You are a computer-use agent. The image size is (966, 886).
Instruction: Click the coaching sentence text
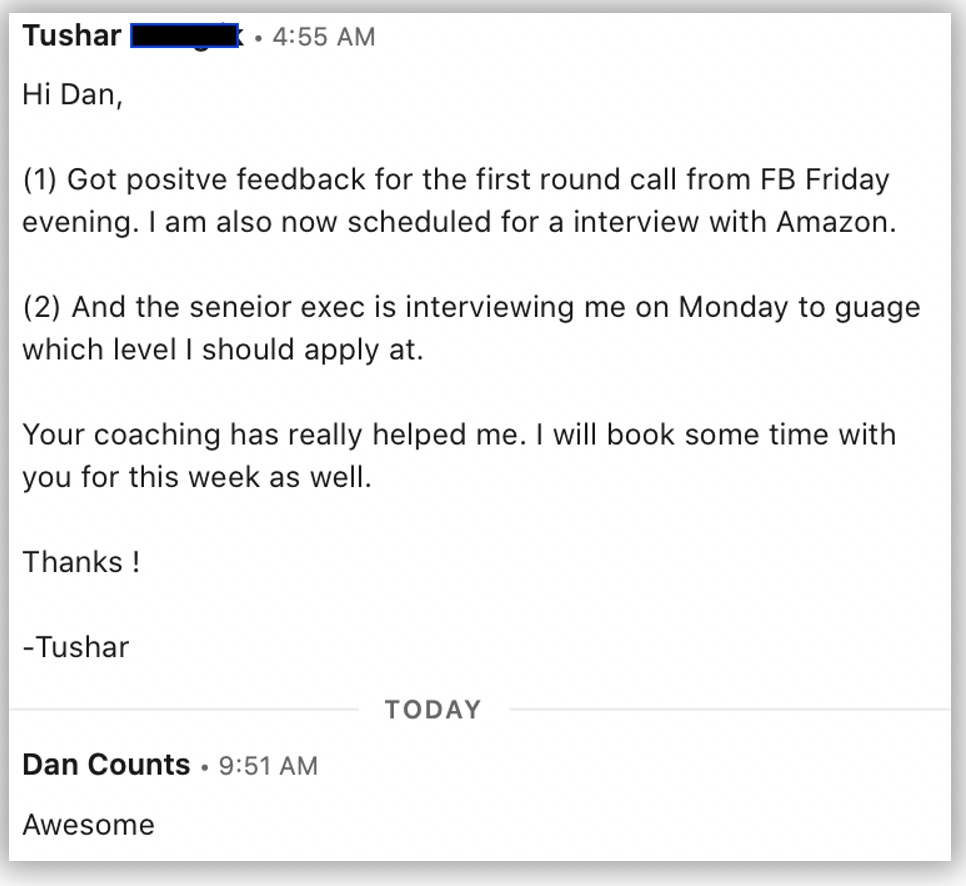pyautogui.click(x=459, y=456)
